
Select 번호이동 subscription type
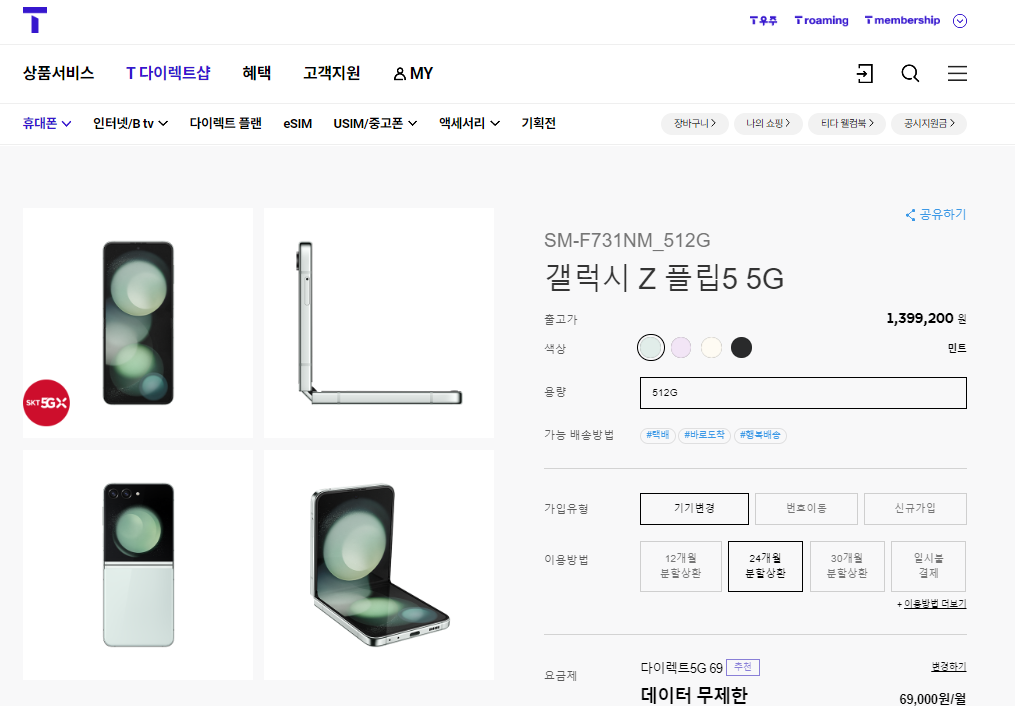807,509
